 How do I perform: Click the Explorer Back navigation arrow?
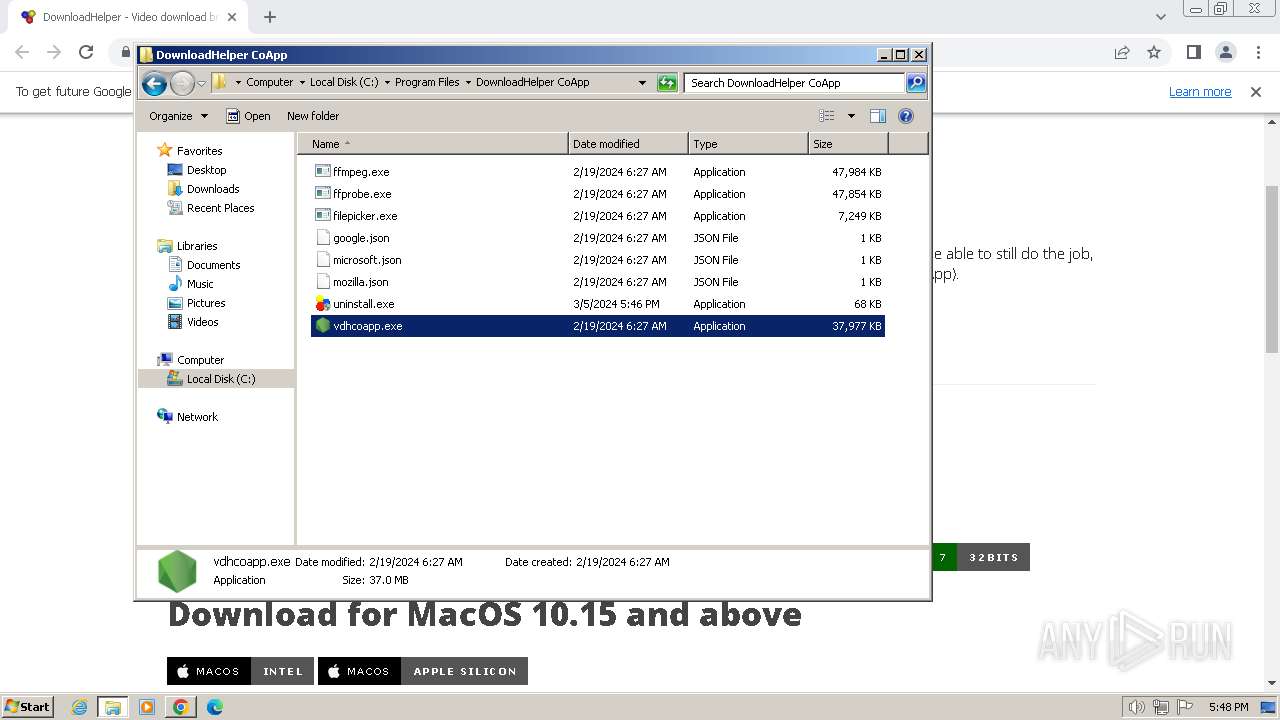pos(154,83)
